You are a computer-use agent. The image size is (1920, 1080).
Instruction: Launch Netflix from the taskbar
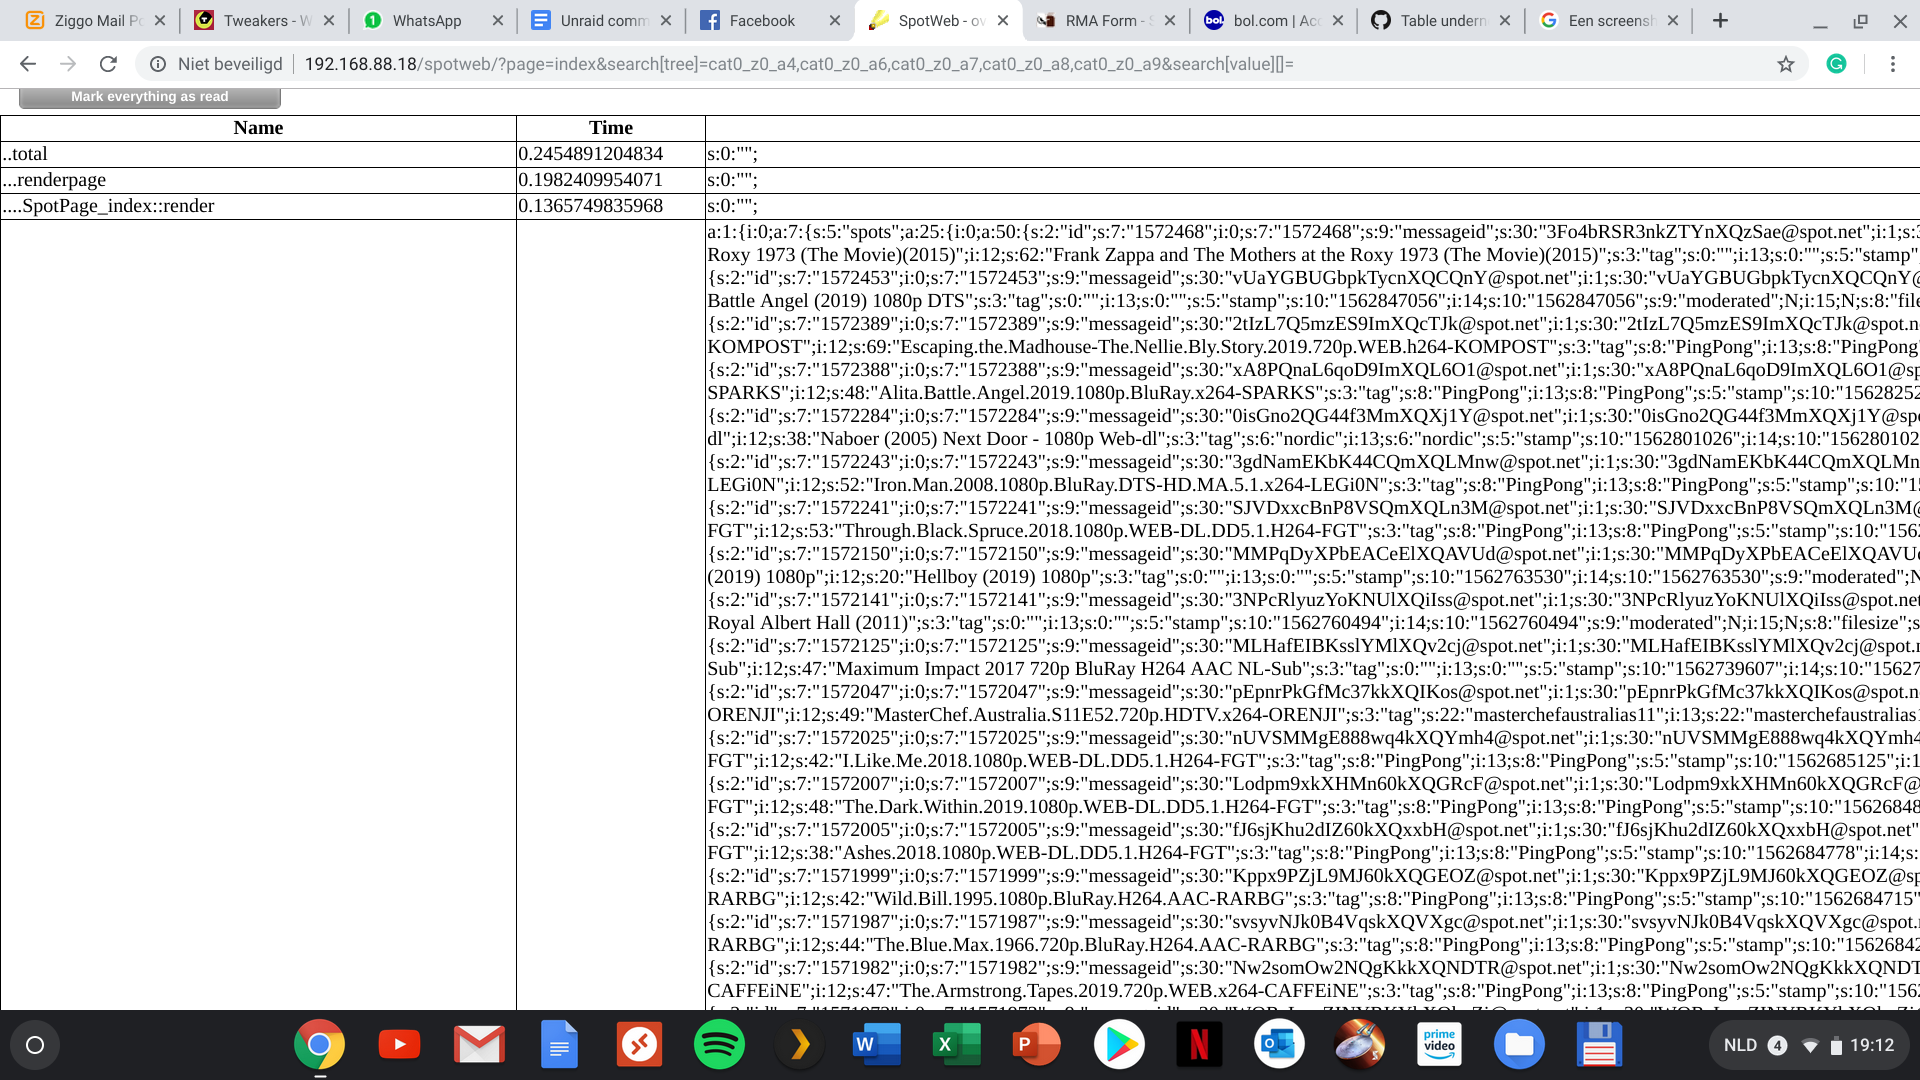(1199, 1044)
